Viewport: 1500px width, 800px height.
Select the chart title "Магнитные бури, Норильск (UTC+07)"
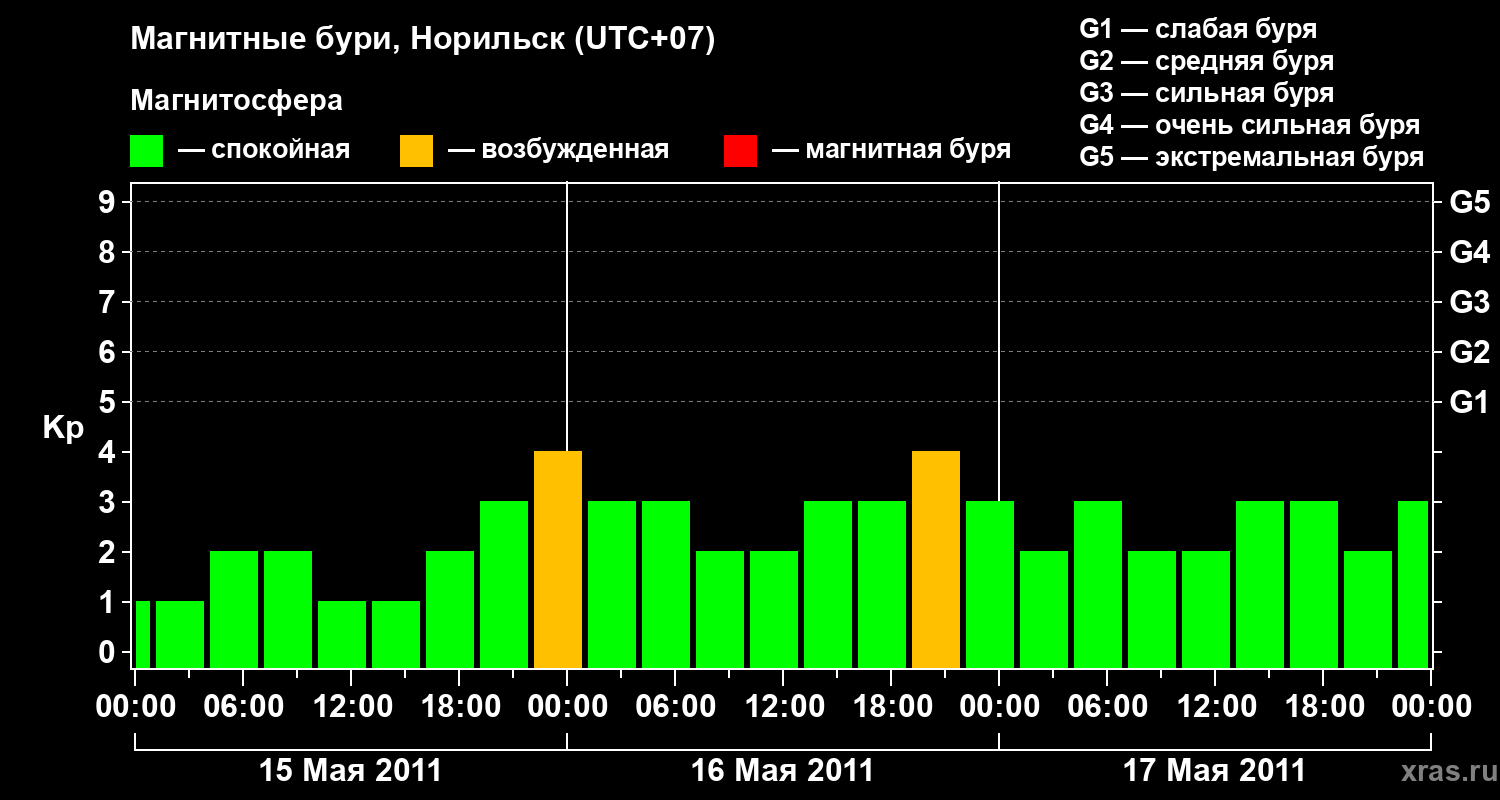[423, 40]
